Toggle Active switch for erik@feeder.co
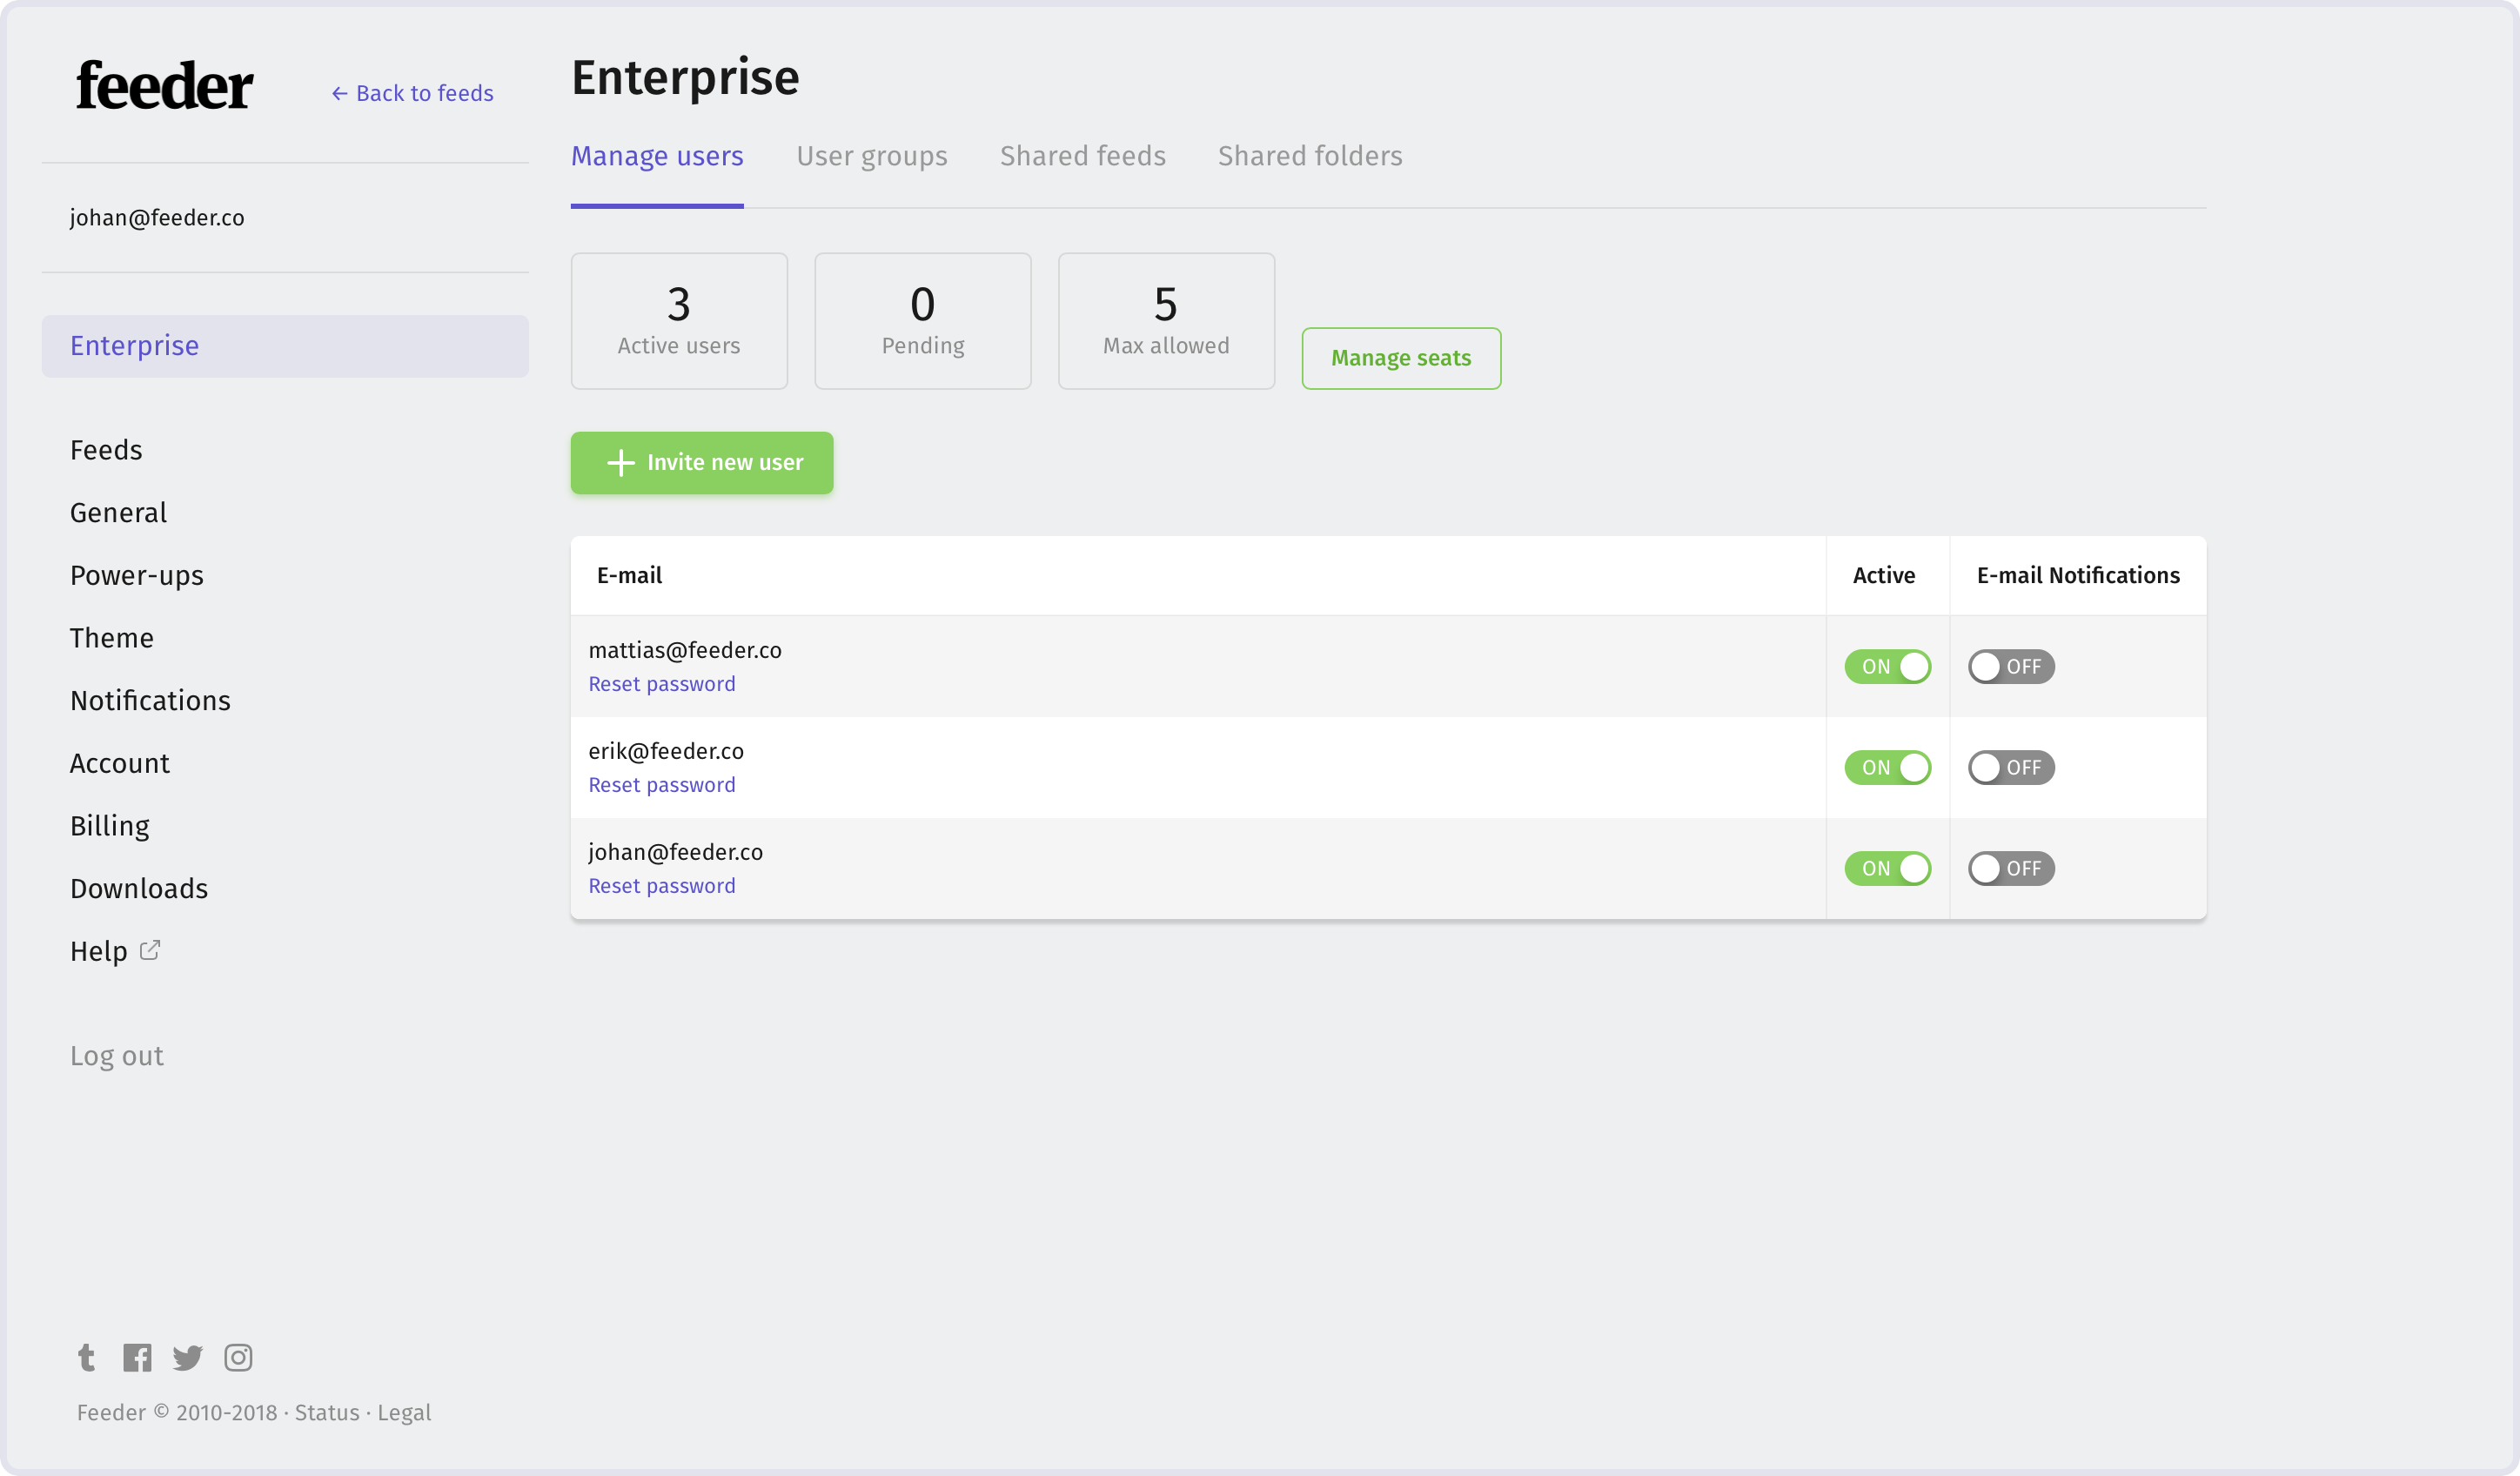Viewport: 2520px width, 1476px height. (1887, 767)
